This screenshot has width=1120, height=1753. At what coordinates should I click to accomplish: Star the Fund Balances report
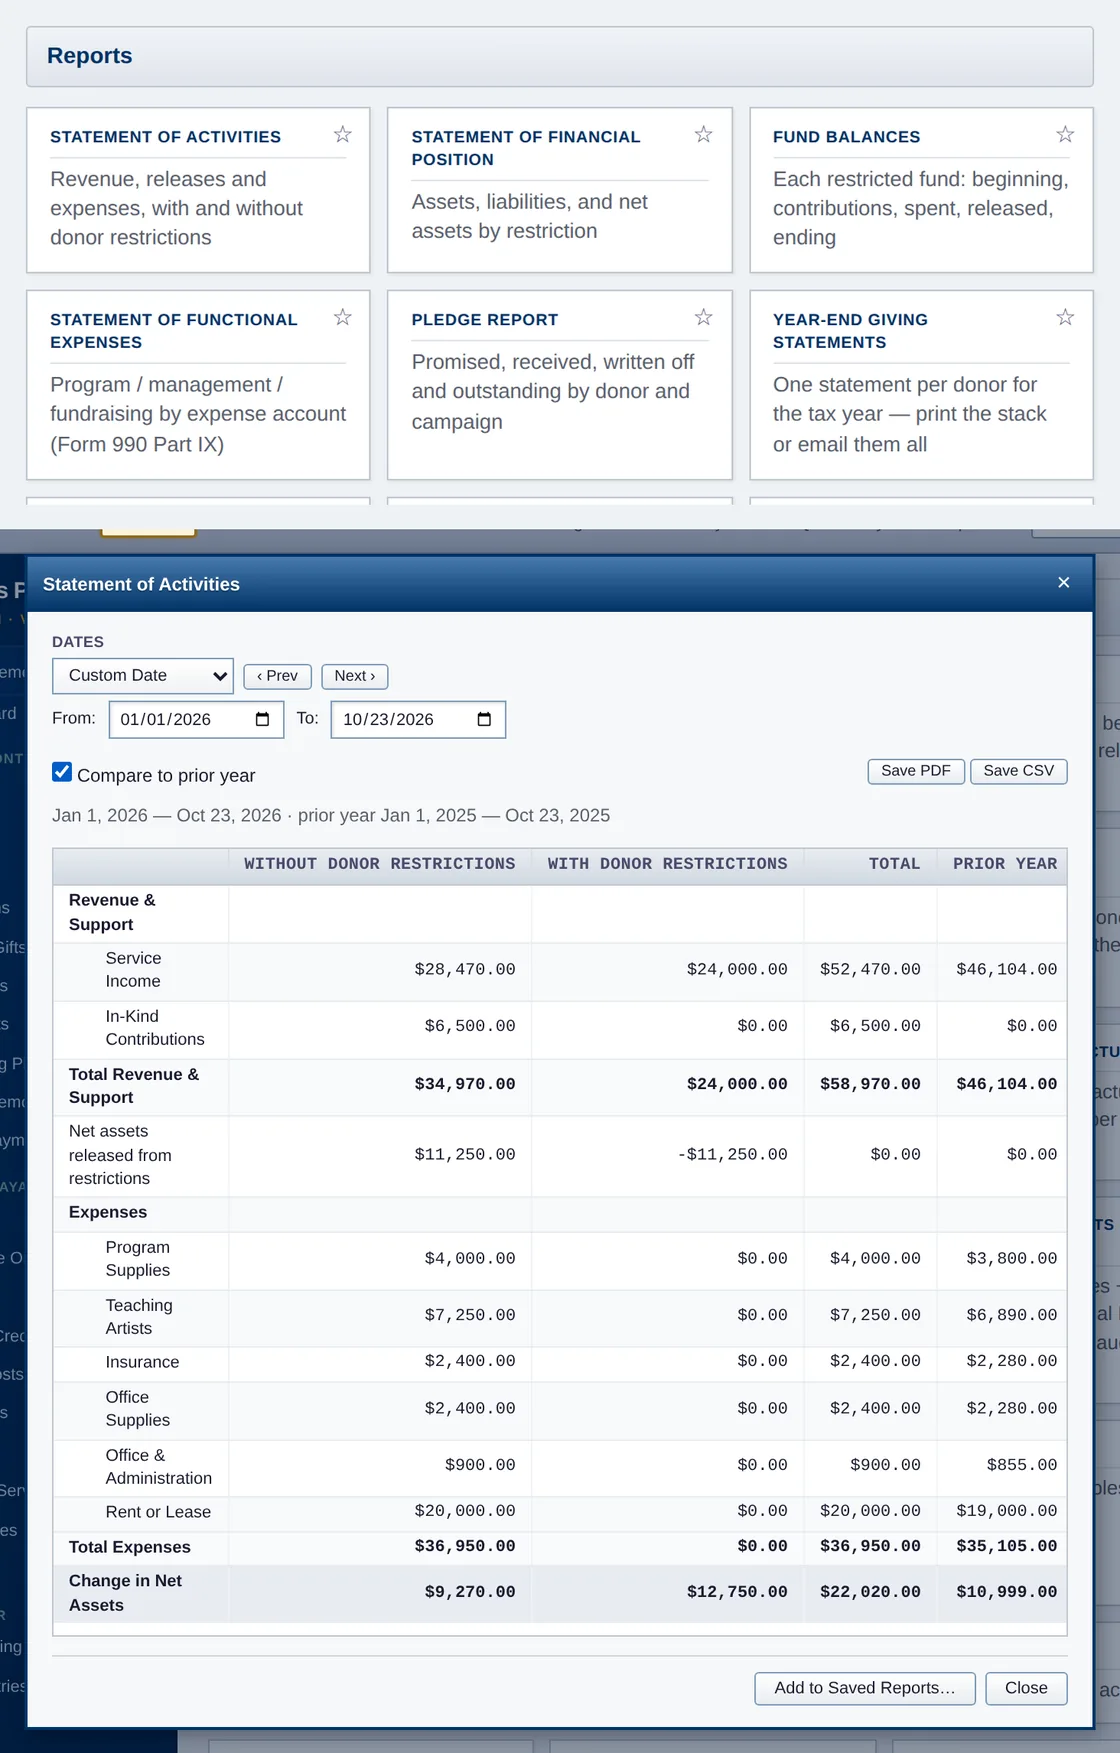1065,134
